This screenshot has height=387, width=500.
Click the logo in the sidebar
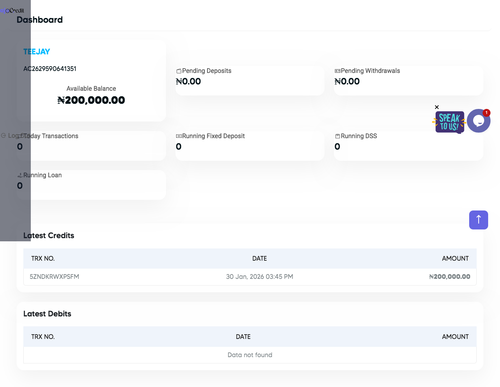click(12, 11)
